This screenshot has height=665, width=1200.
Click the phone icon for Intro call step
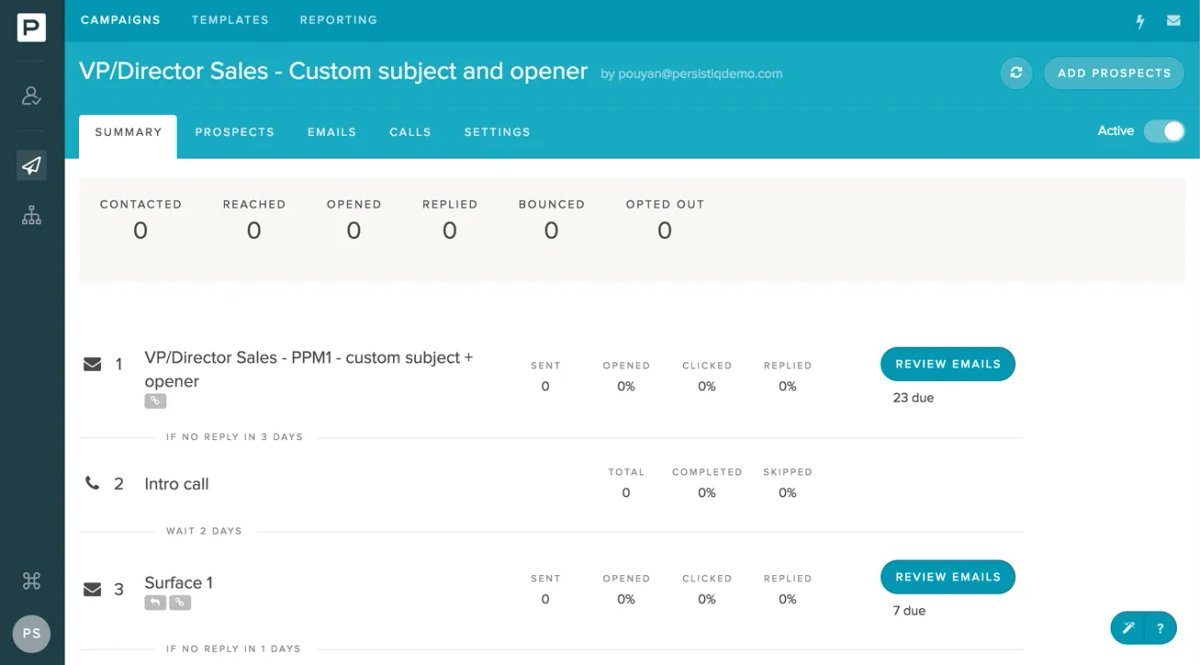point(92,483)
